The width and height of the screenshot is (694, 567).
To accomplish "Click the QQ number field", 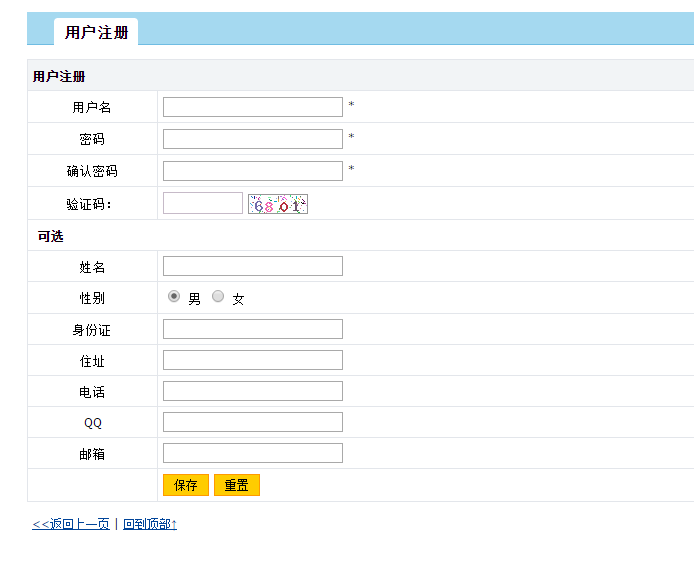I will [252, 422].
